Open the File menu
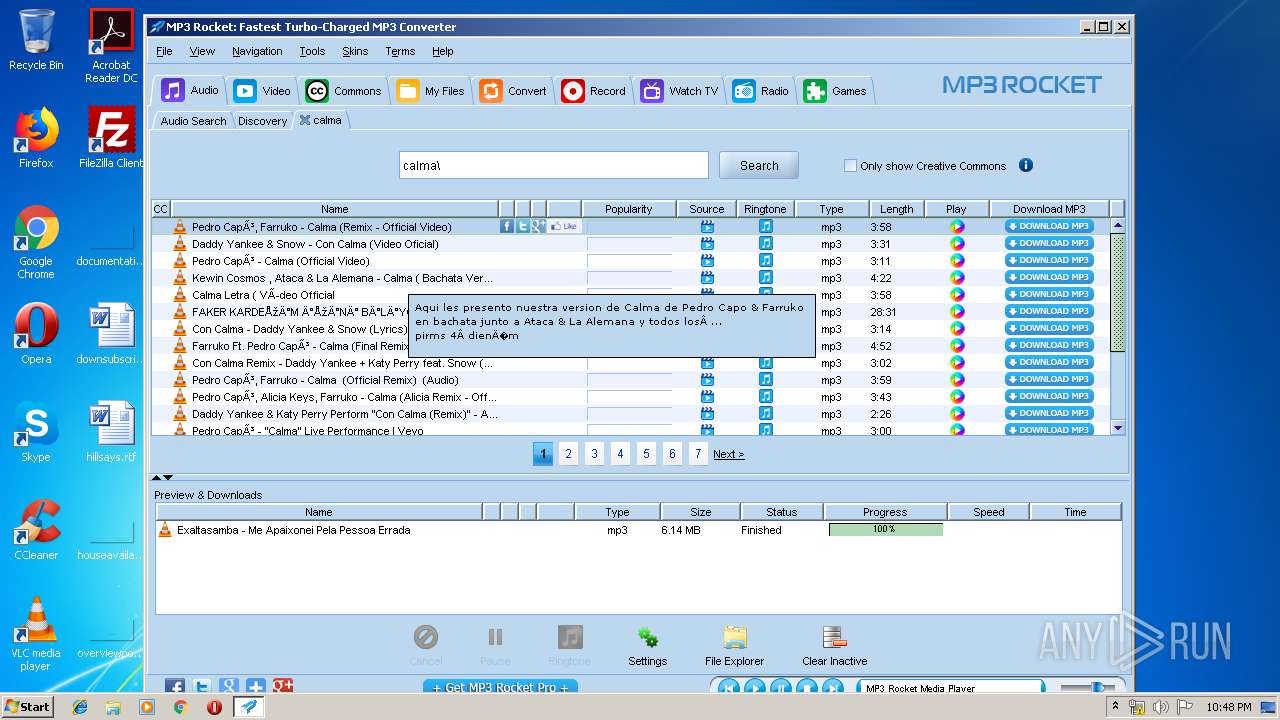 (x=164, y=51)
